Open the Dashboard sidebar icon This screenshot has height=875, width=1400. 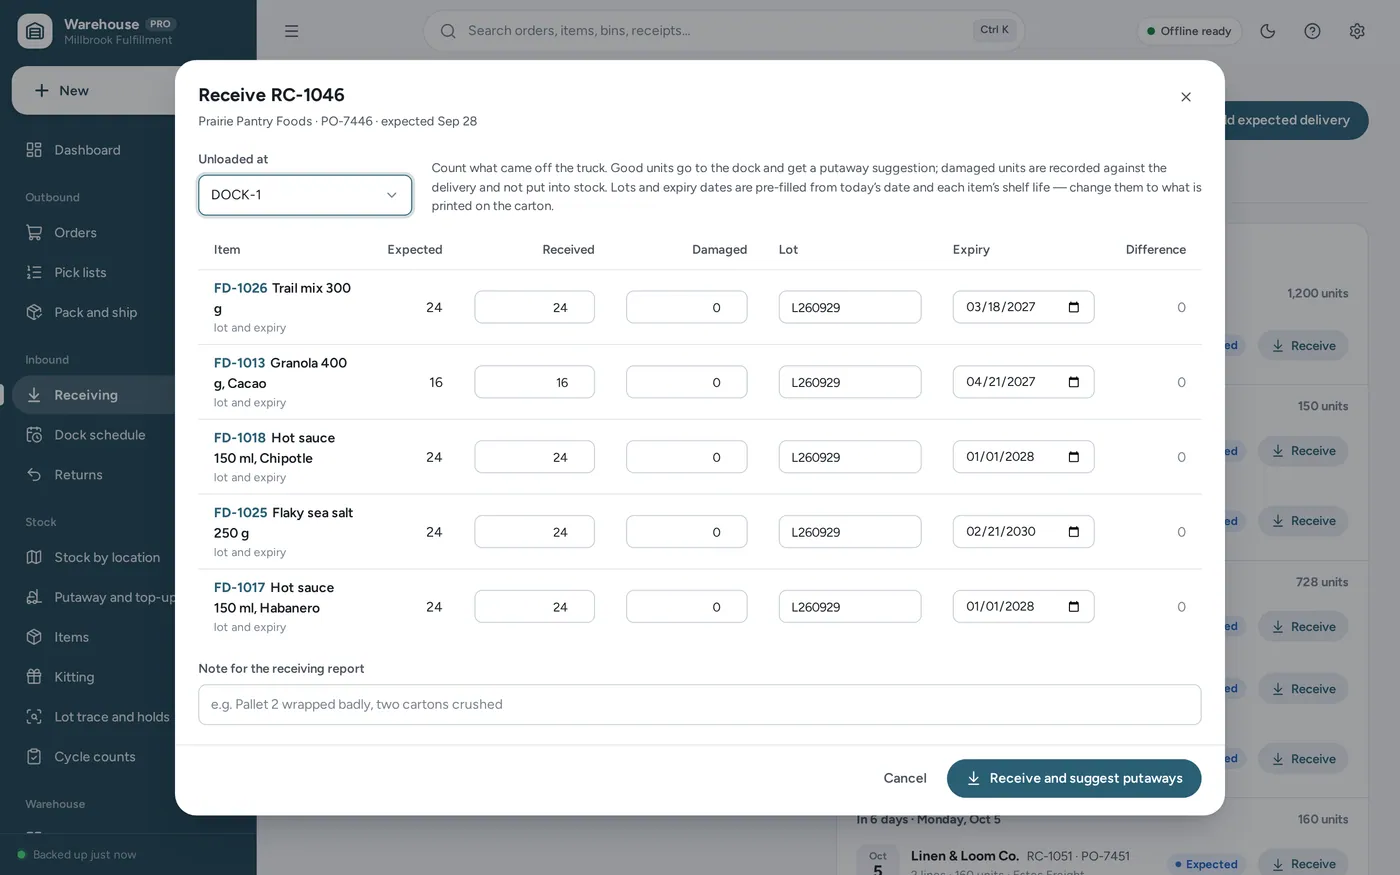tap(34, 150)
